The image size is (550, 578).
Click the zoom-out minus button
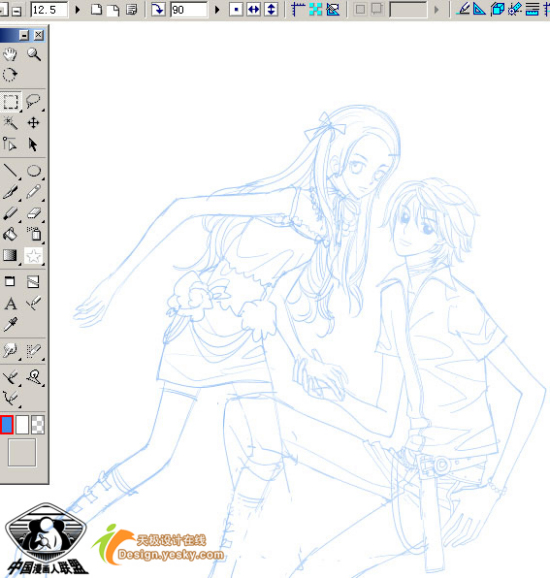(x=16, y=10)
